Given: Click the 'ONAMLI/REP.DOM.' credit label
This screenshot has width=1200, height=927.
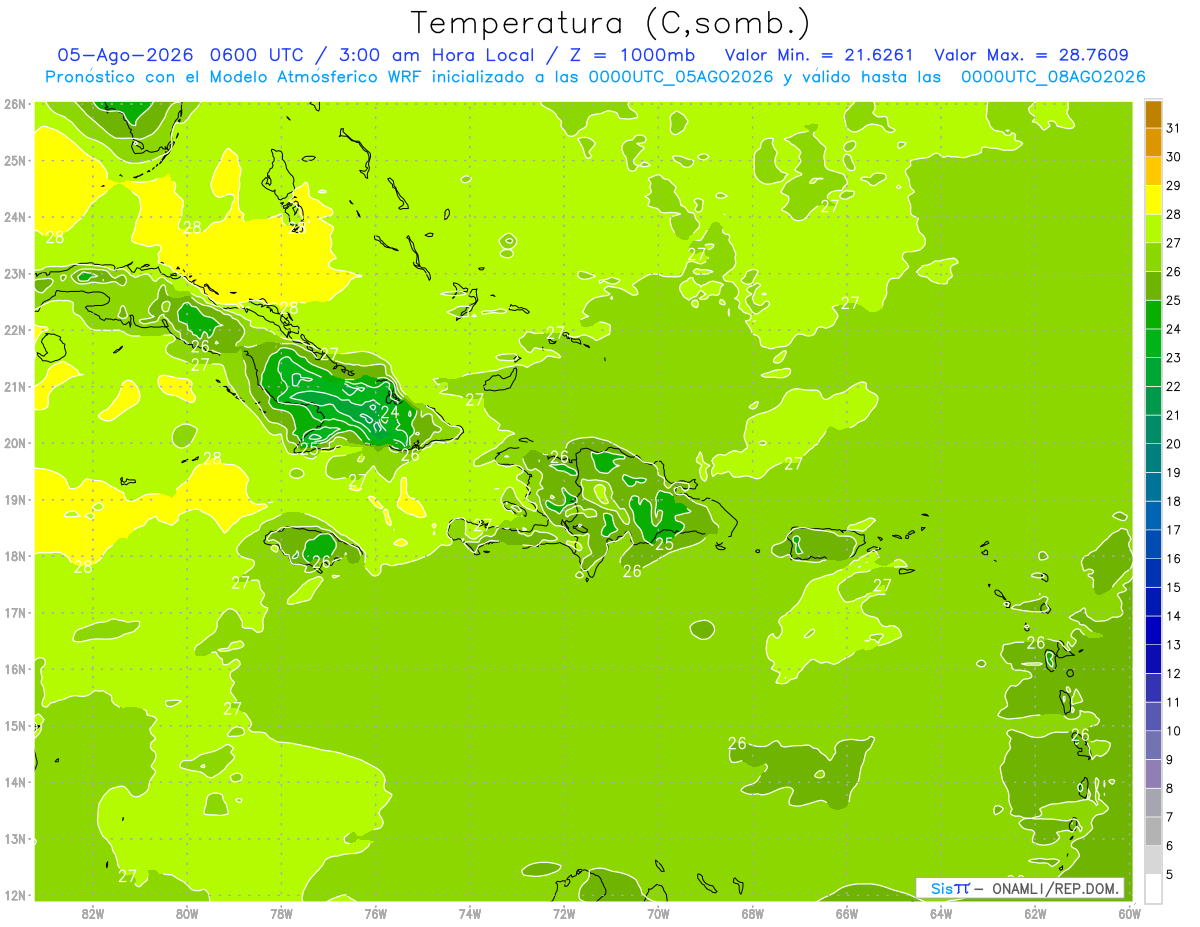Looking at the screenshot, I should click(1055, 888).
